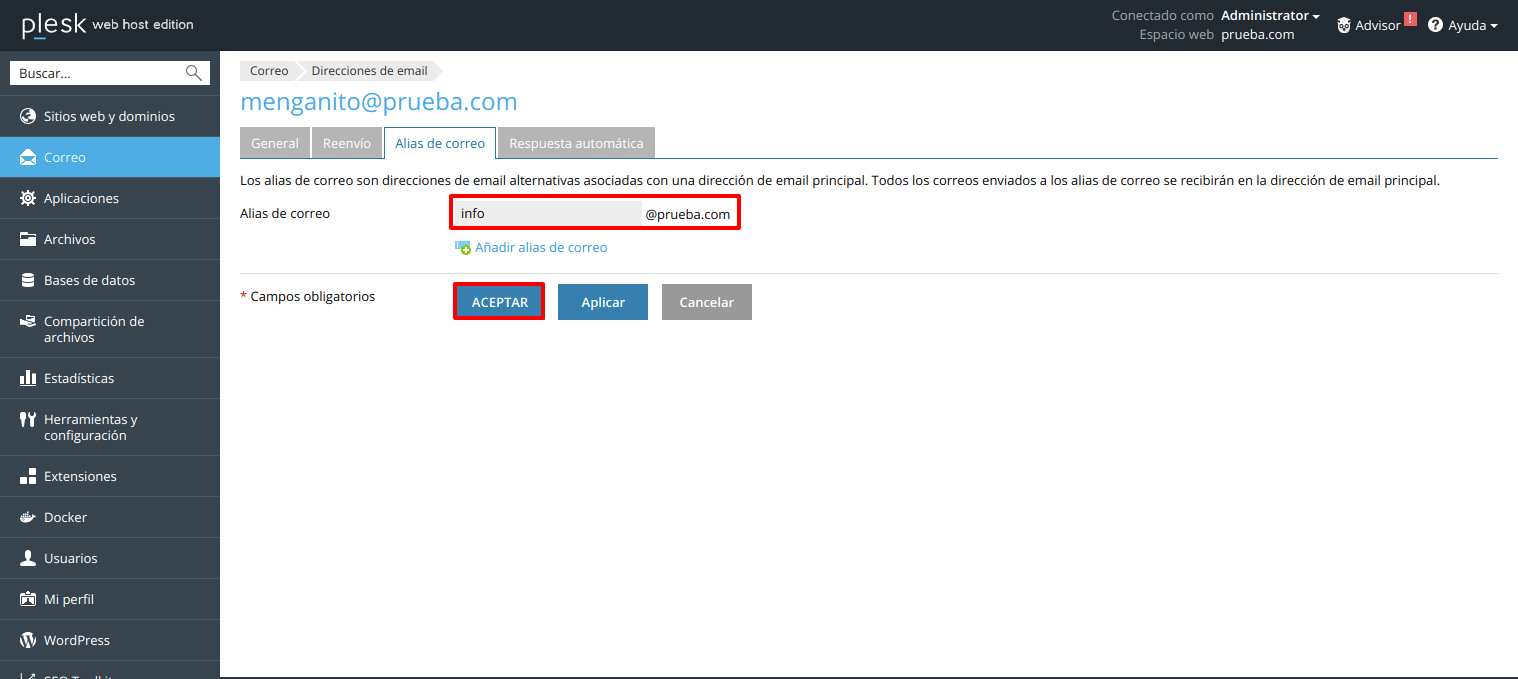Click the folder icon beside Archivos

pos(28,239)
